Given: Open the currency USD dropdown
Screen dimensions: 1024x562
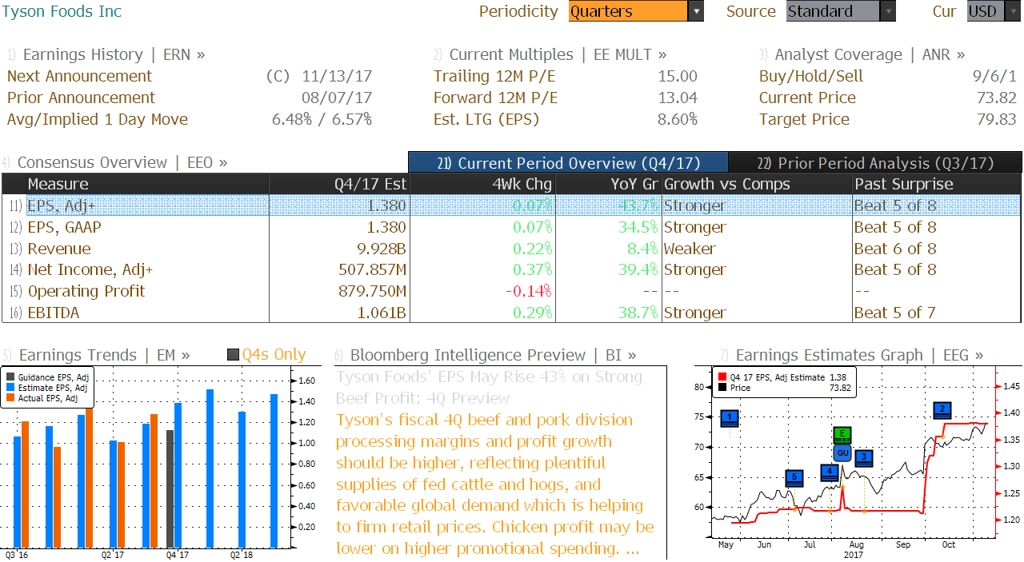Looking at the screenshot, I should coord(993,11).
